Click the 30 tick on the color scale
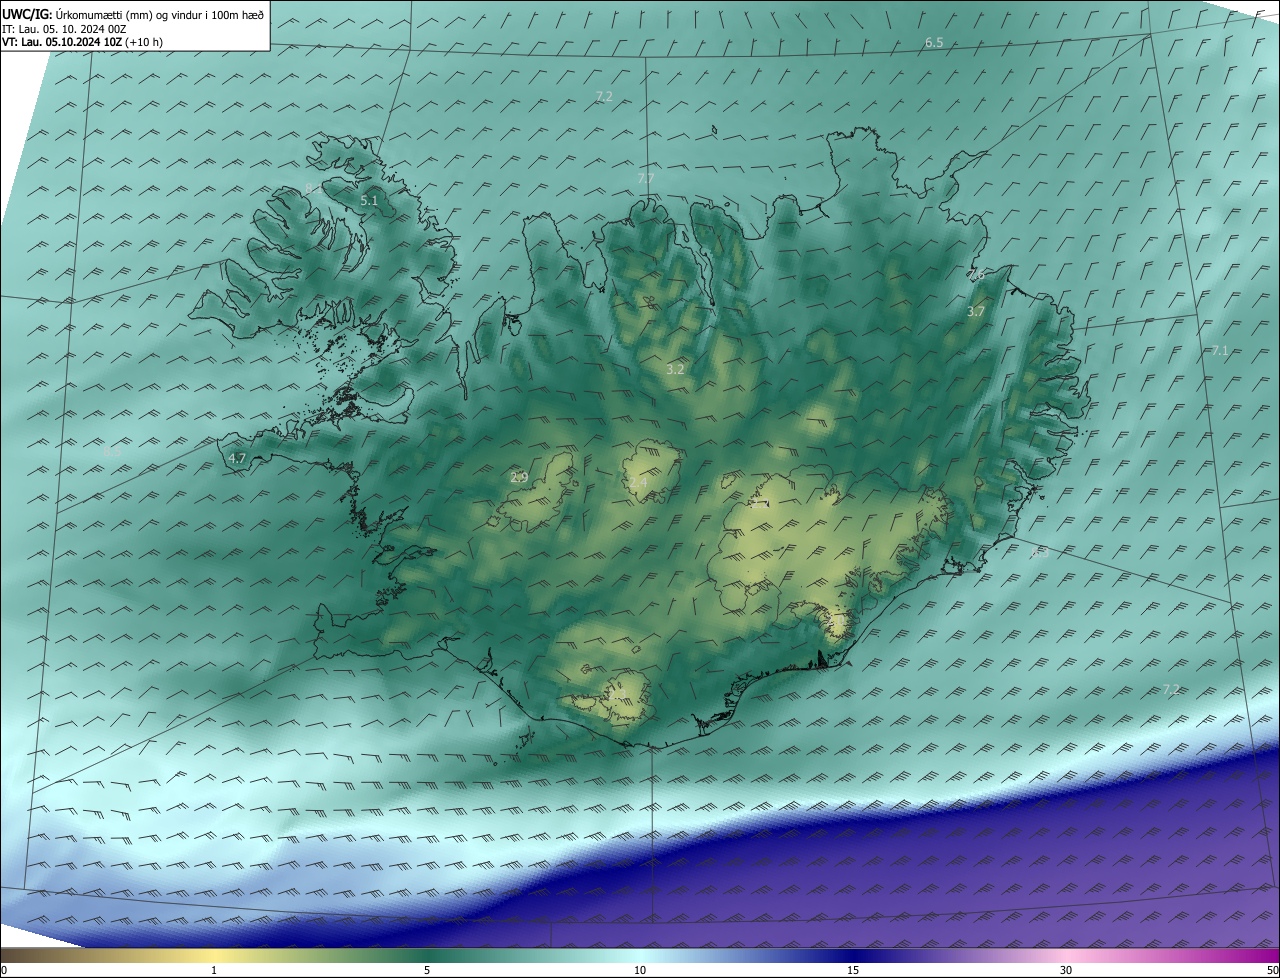 [1066, 970]
